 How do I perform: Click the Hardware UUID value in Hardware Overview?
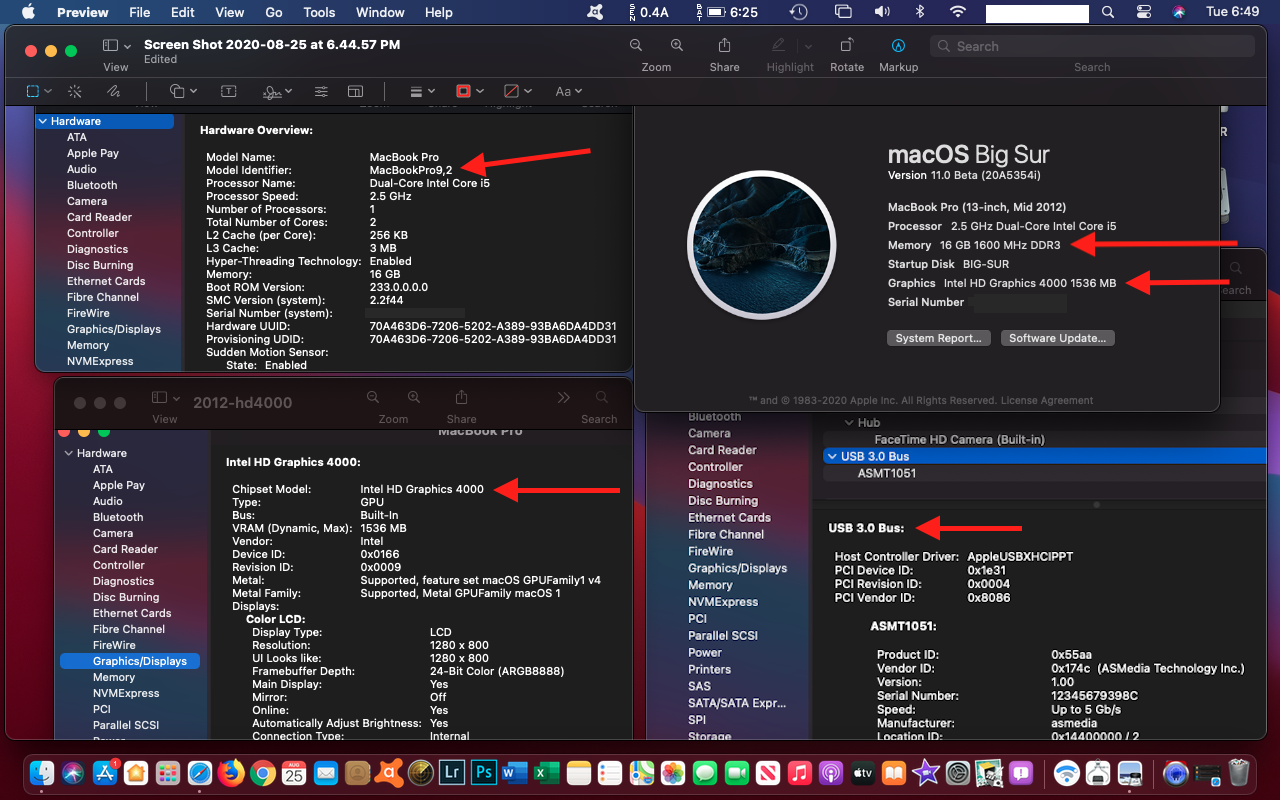click(x=493, y=326)
